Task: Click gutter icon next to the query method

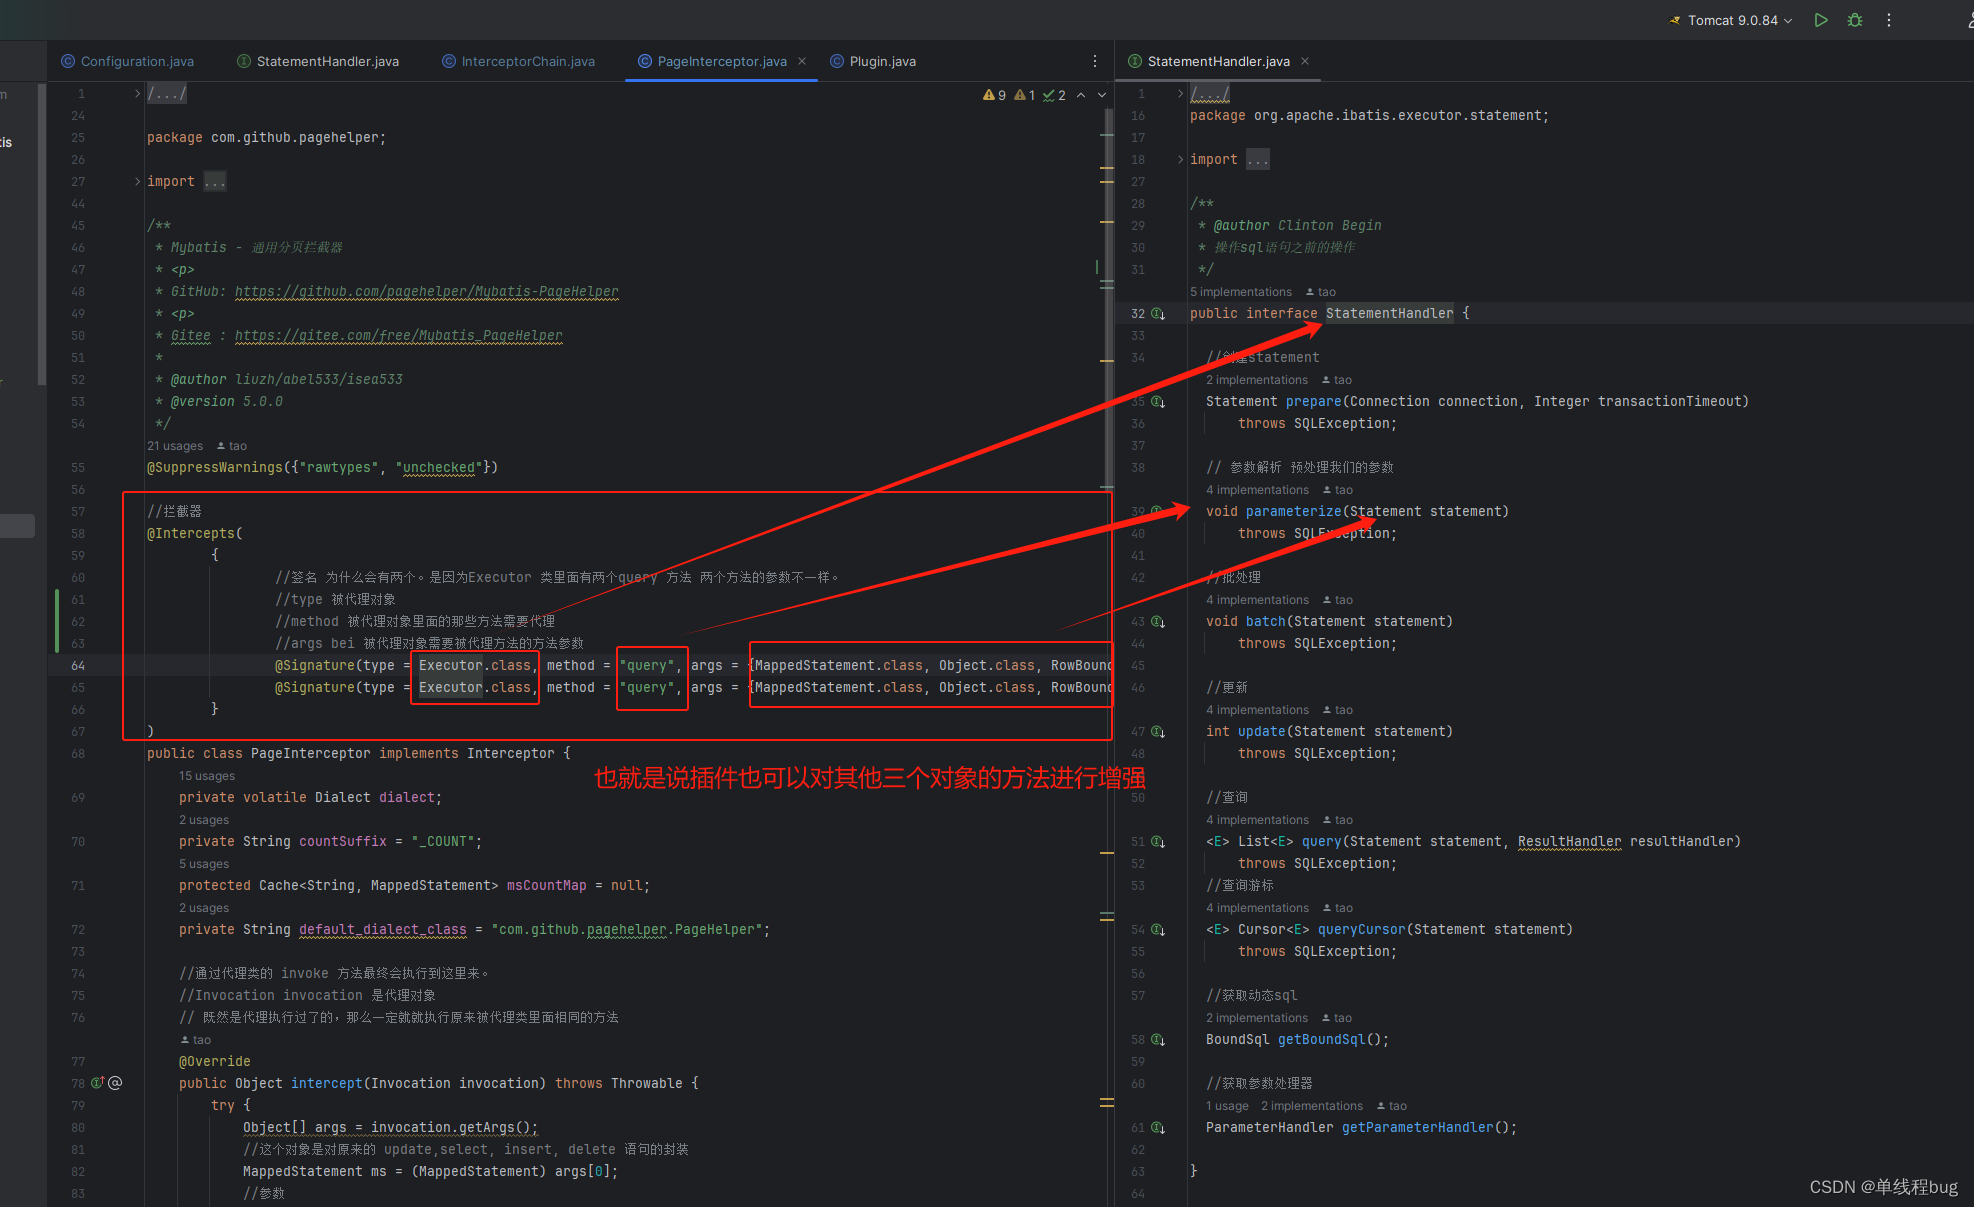Action: tap(1158, 842)
